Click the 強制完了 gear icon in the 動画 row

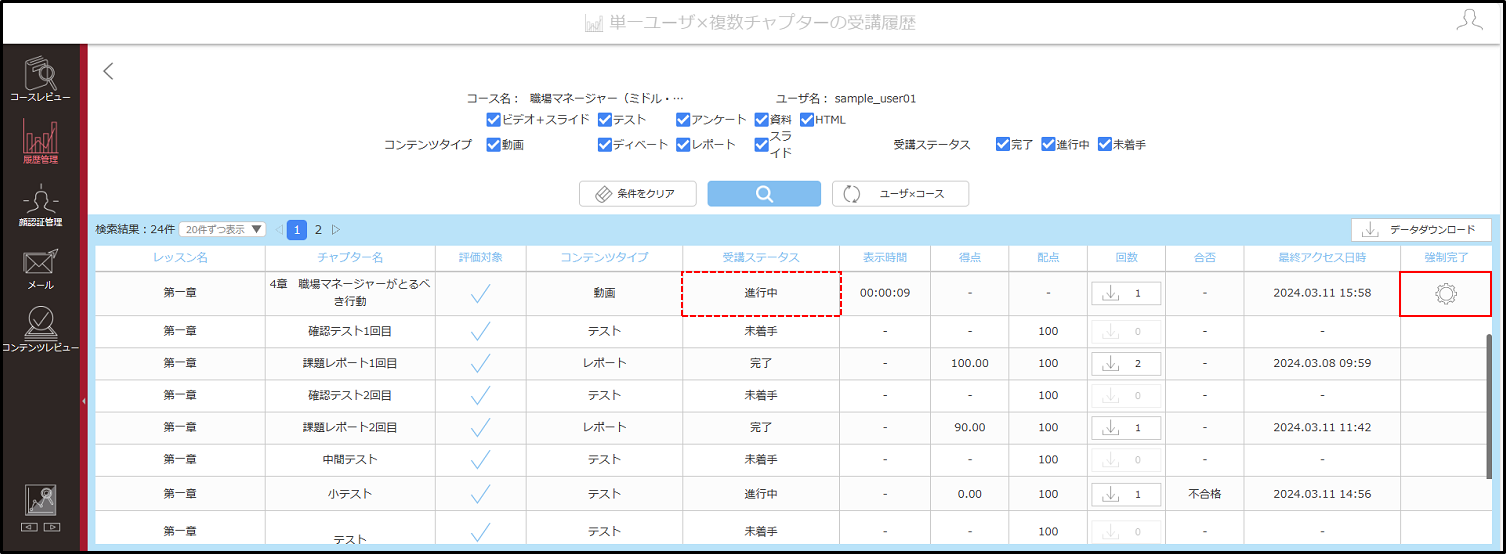click(x=1446, y=293)
